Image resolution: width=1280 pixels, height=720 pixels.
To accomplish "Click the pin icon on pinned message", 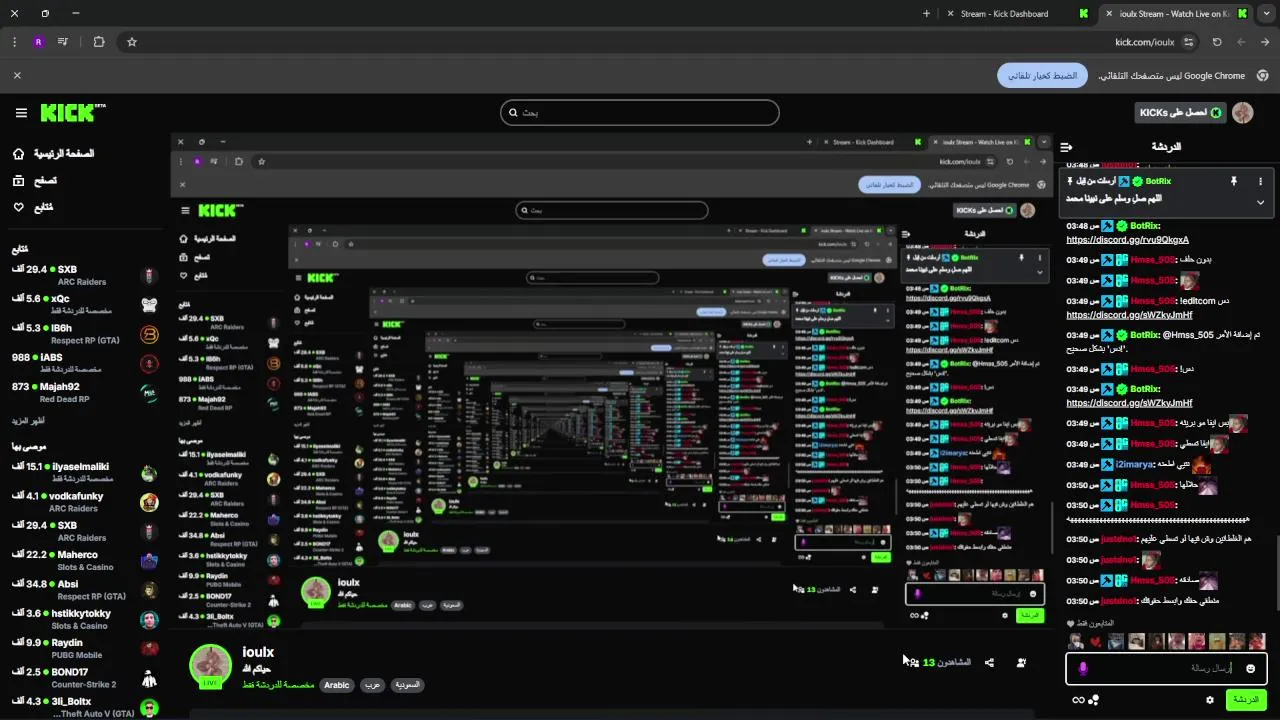I will click(1233, 181).
